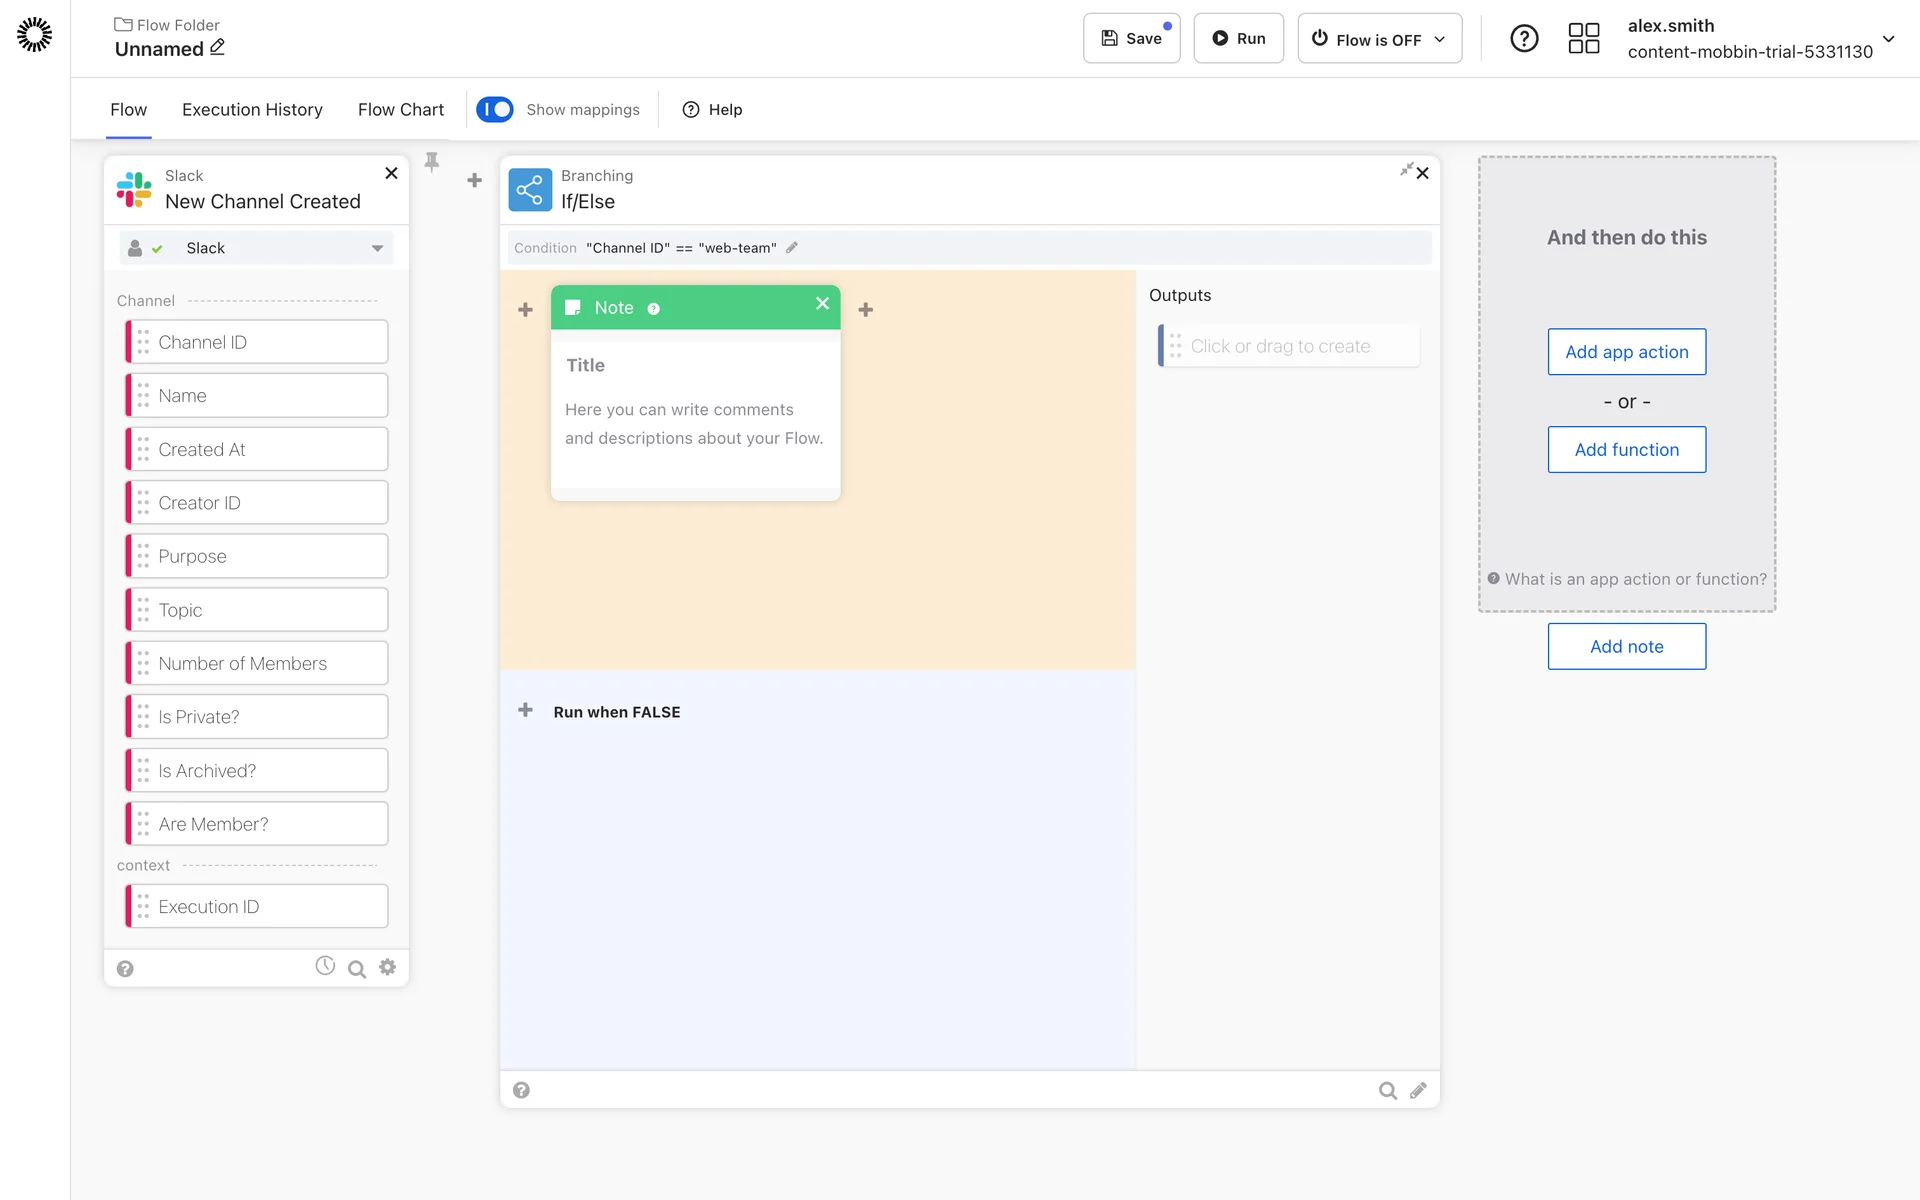Collapse the If/Else branching card
The width and height of the screenshot is (1920, 1200).
pyautogui.click(x=1406, y=170)
